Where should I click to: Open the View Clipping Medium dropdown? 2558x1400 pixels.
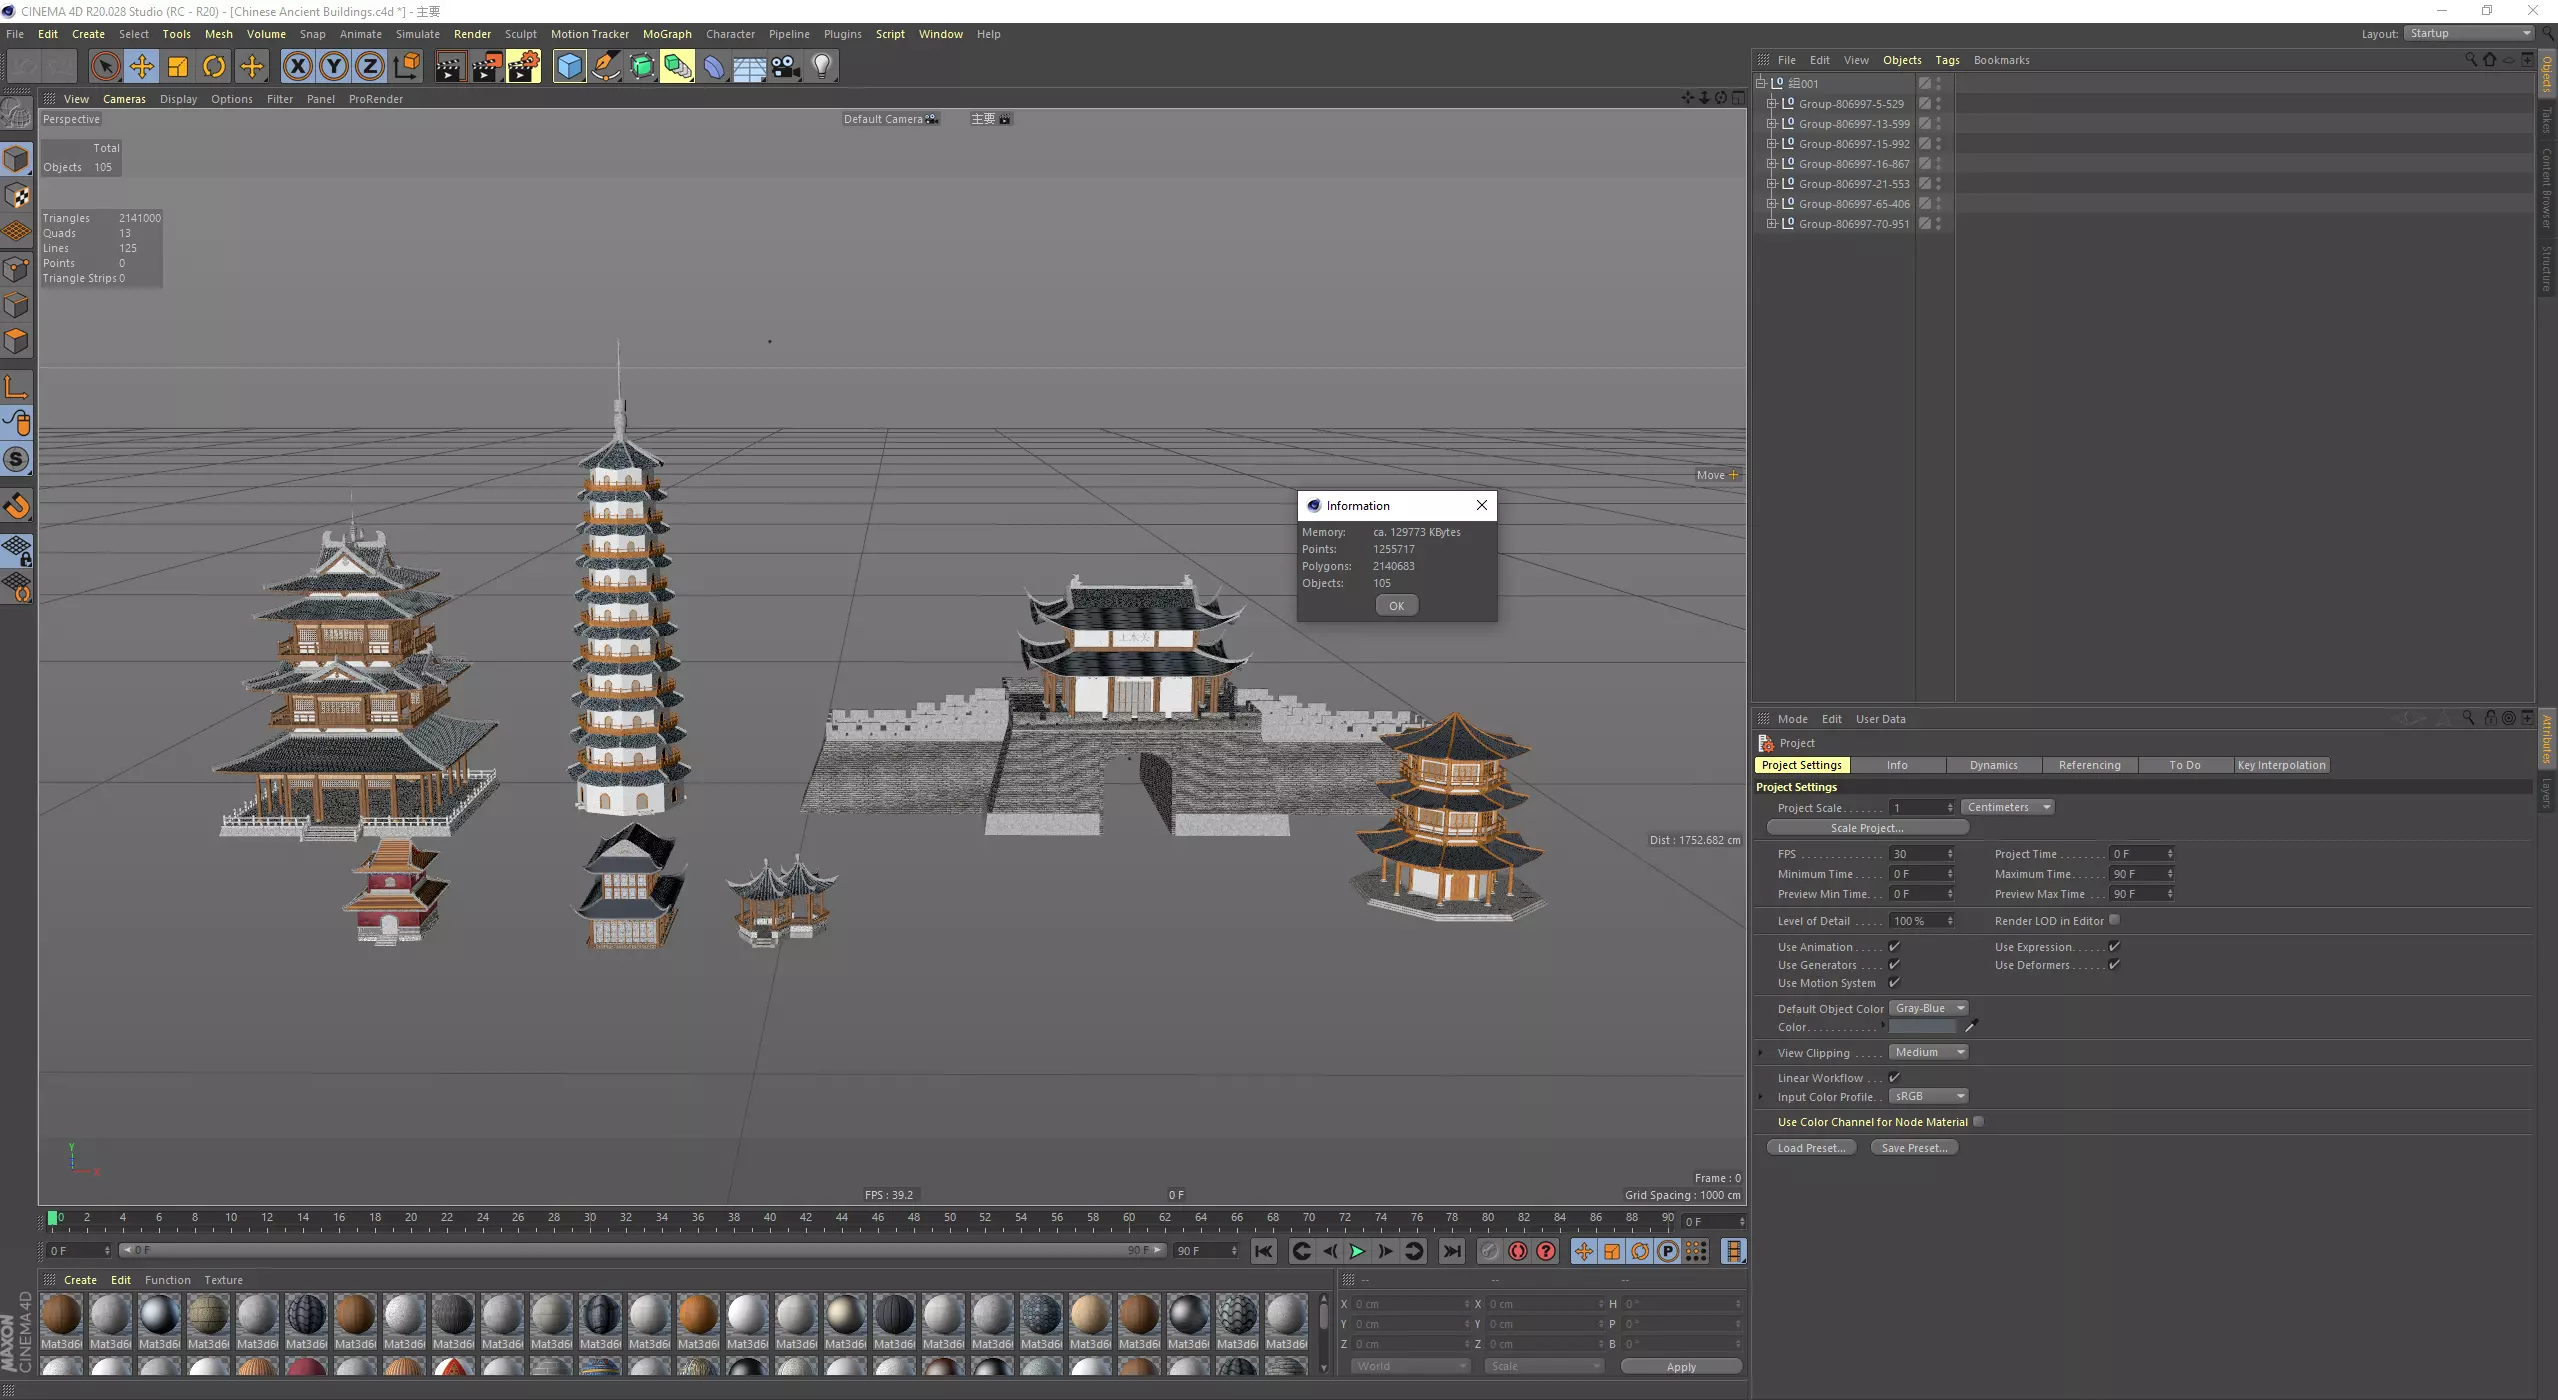pos(1928,1052)
